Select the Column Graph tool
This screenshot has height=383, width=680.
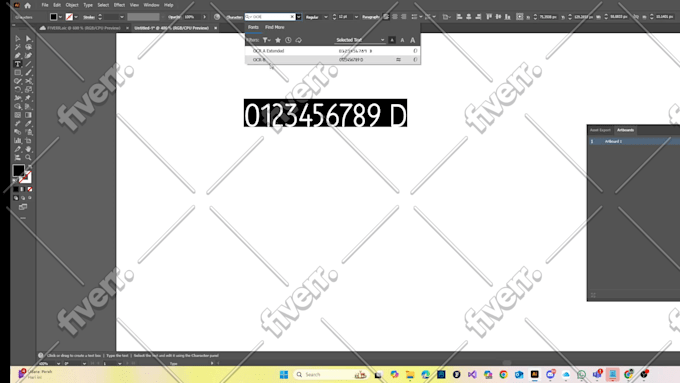[18, 141]
